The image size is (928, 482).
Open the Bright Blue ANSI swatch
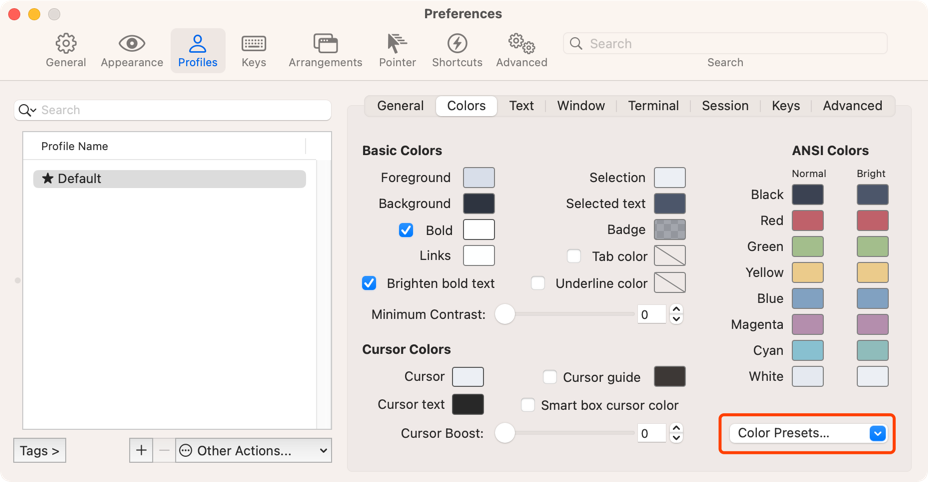872,298
